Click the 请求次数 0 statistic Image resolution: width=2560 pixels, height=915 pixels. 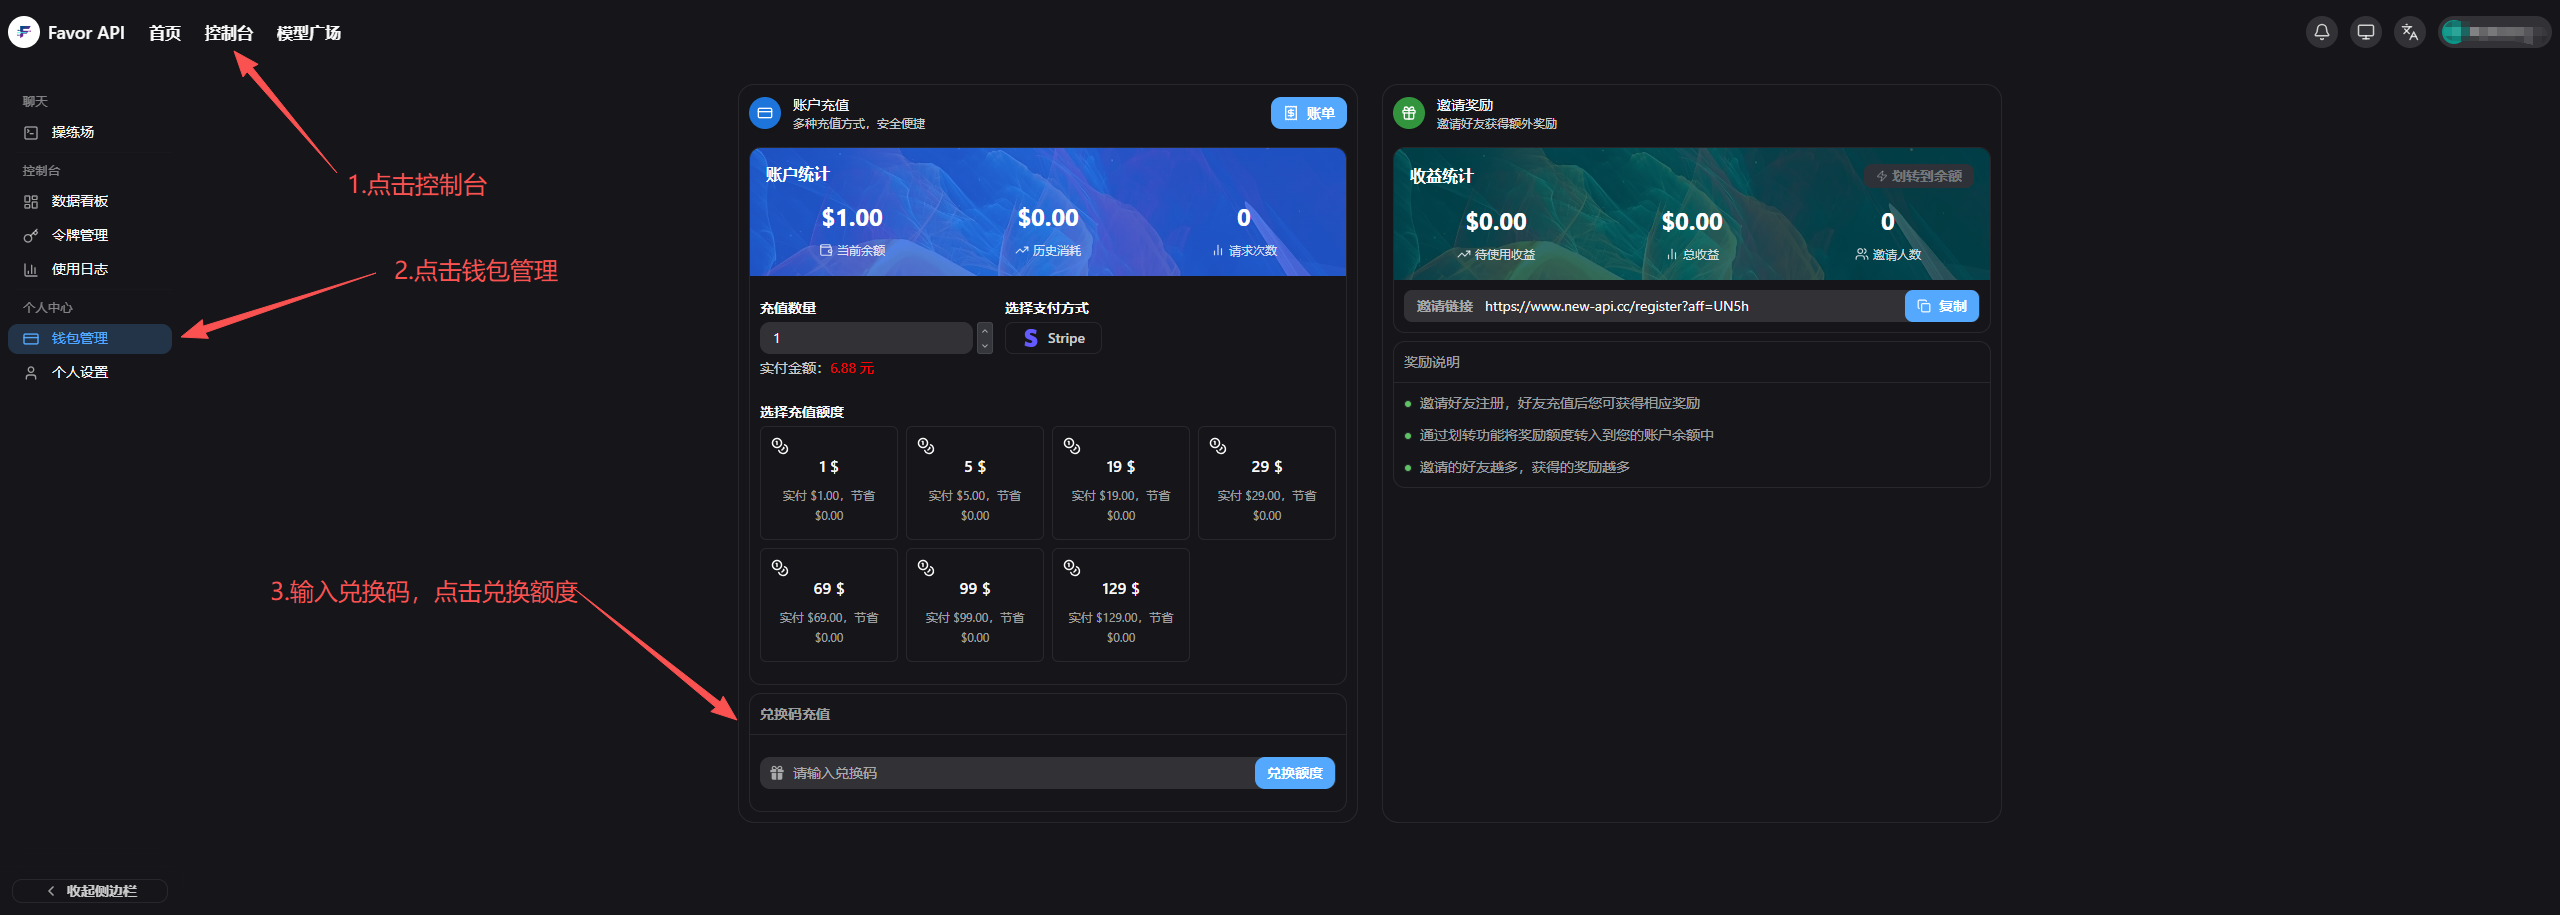click(1244, 218)
